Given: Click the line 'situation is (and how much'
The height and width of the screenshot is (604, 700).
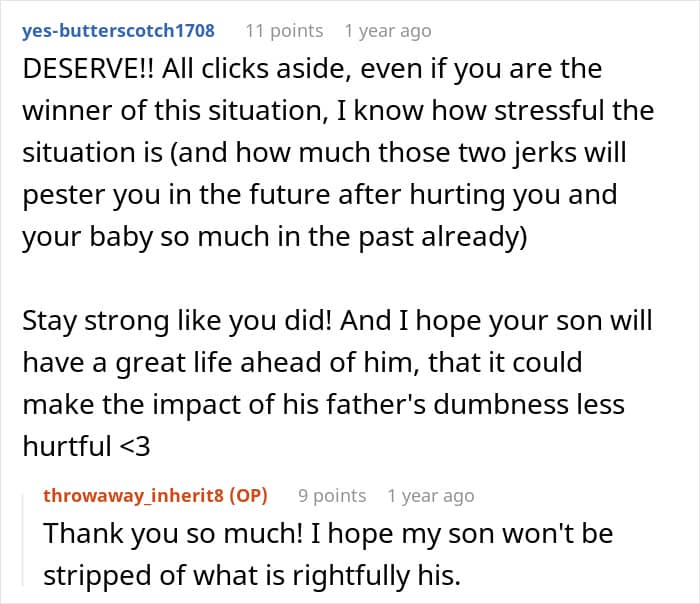Looking at the screenshot, I should point(324,153).
